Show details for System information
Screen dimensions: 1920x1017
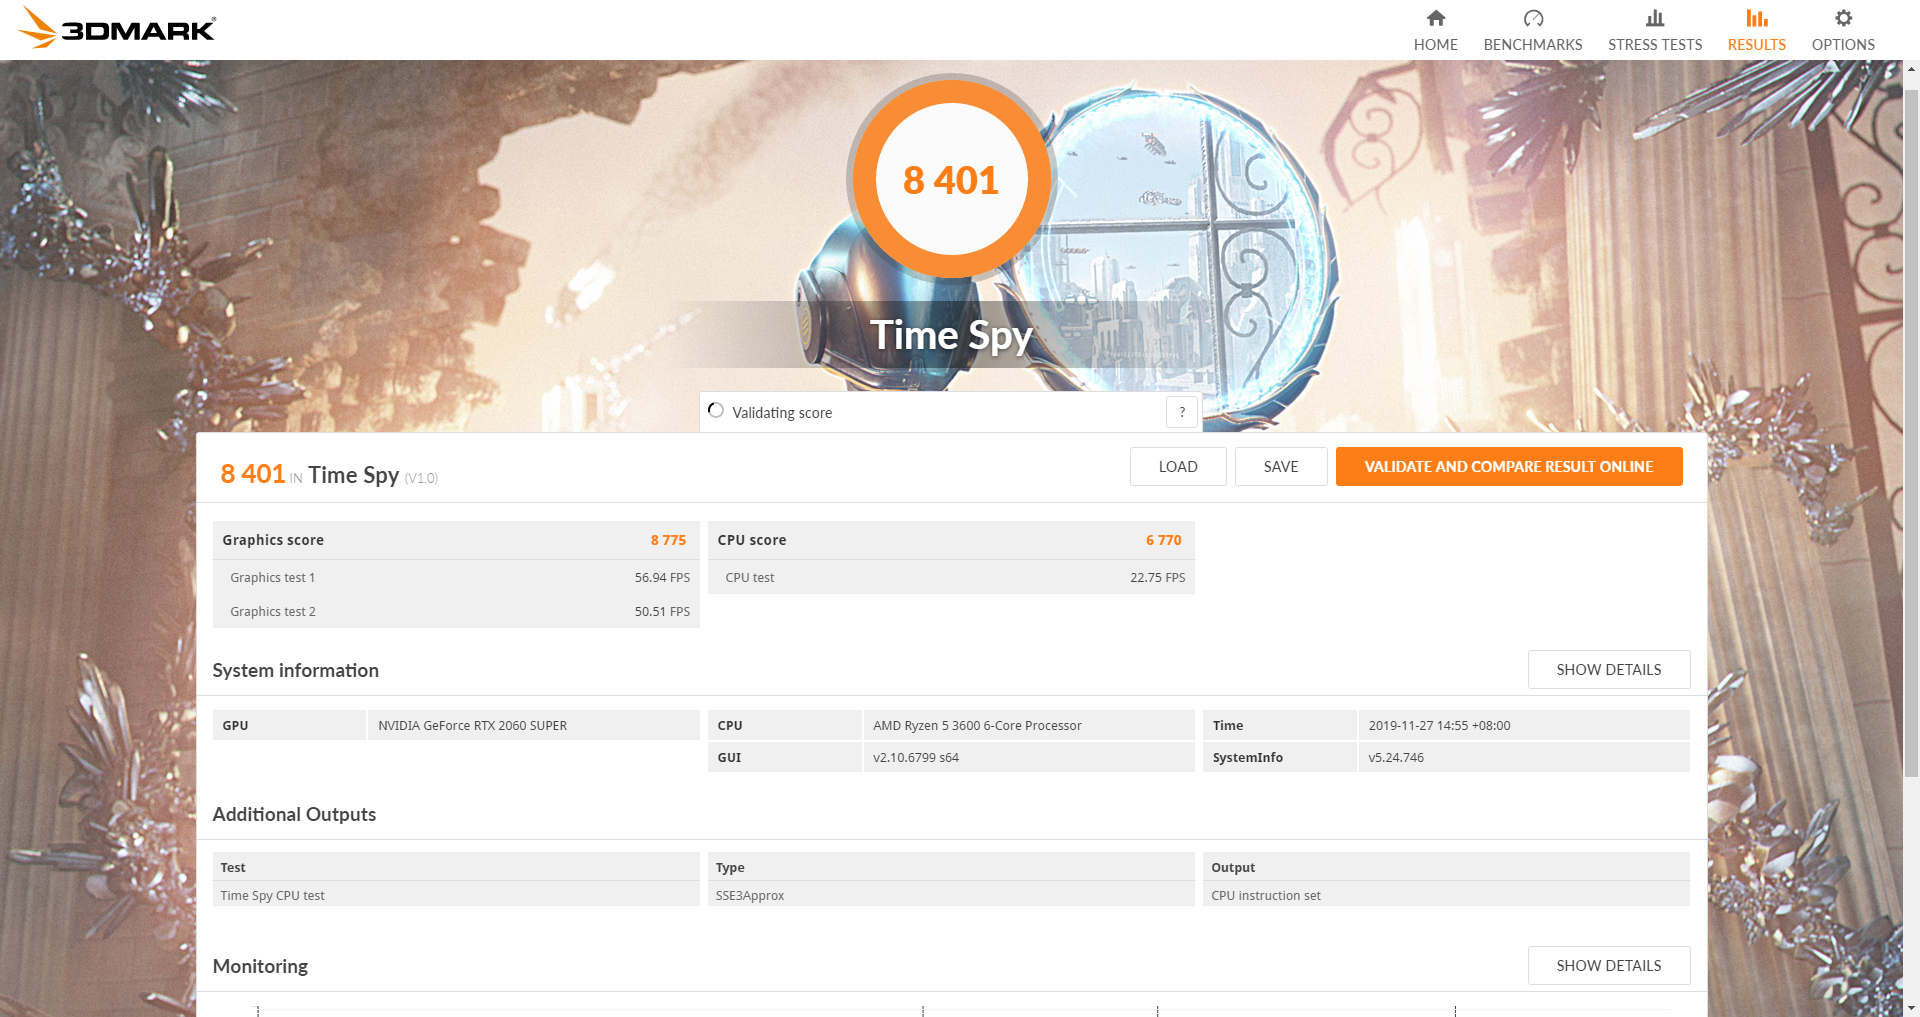coord(1608,670)
